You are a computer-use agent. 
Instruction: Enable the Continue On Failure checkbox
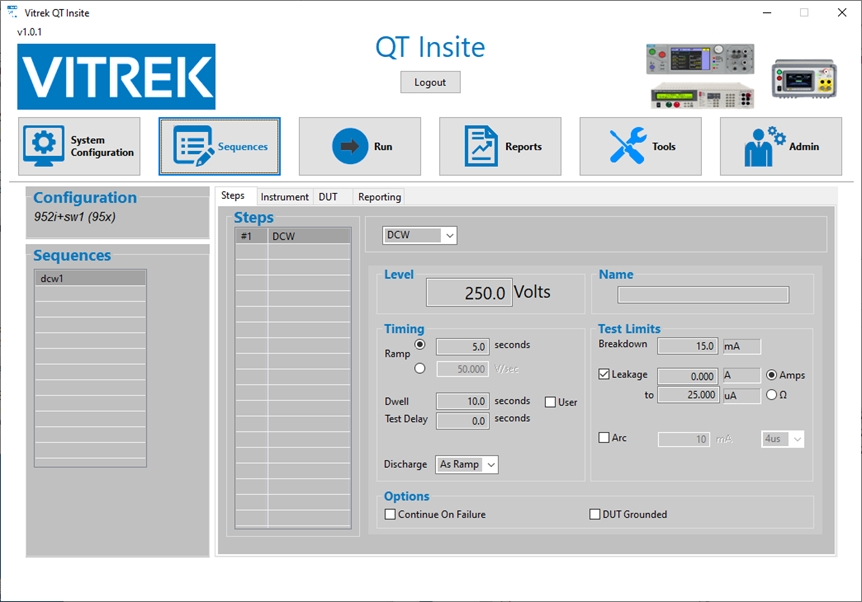[x=391, y=515]
